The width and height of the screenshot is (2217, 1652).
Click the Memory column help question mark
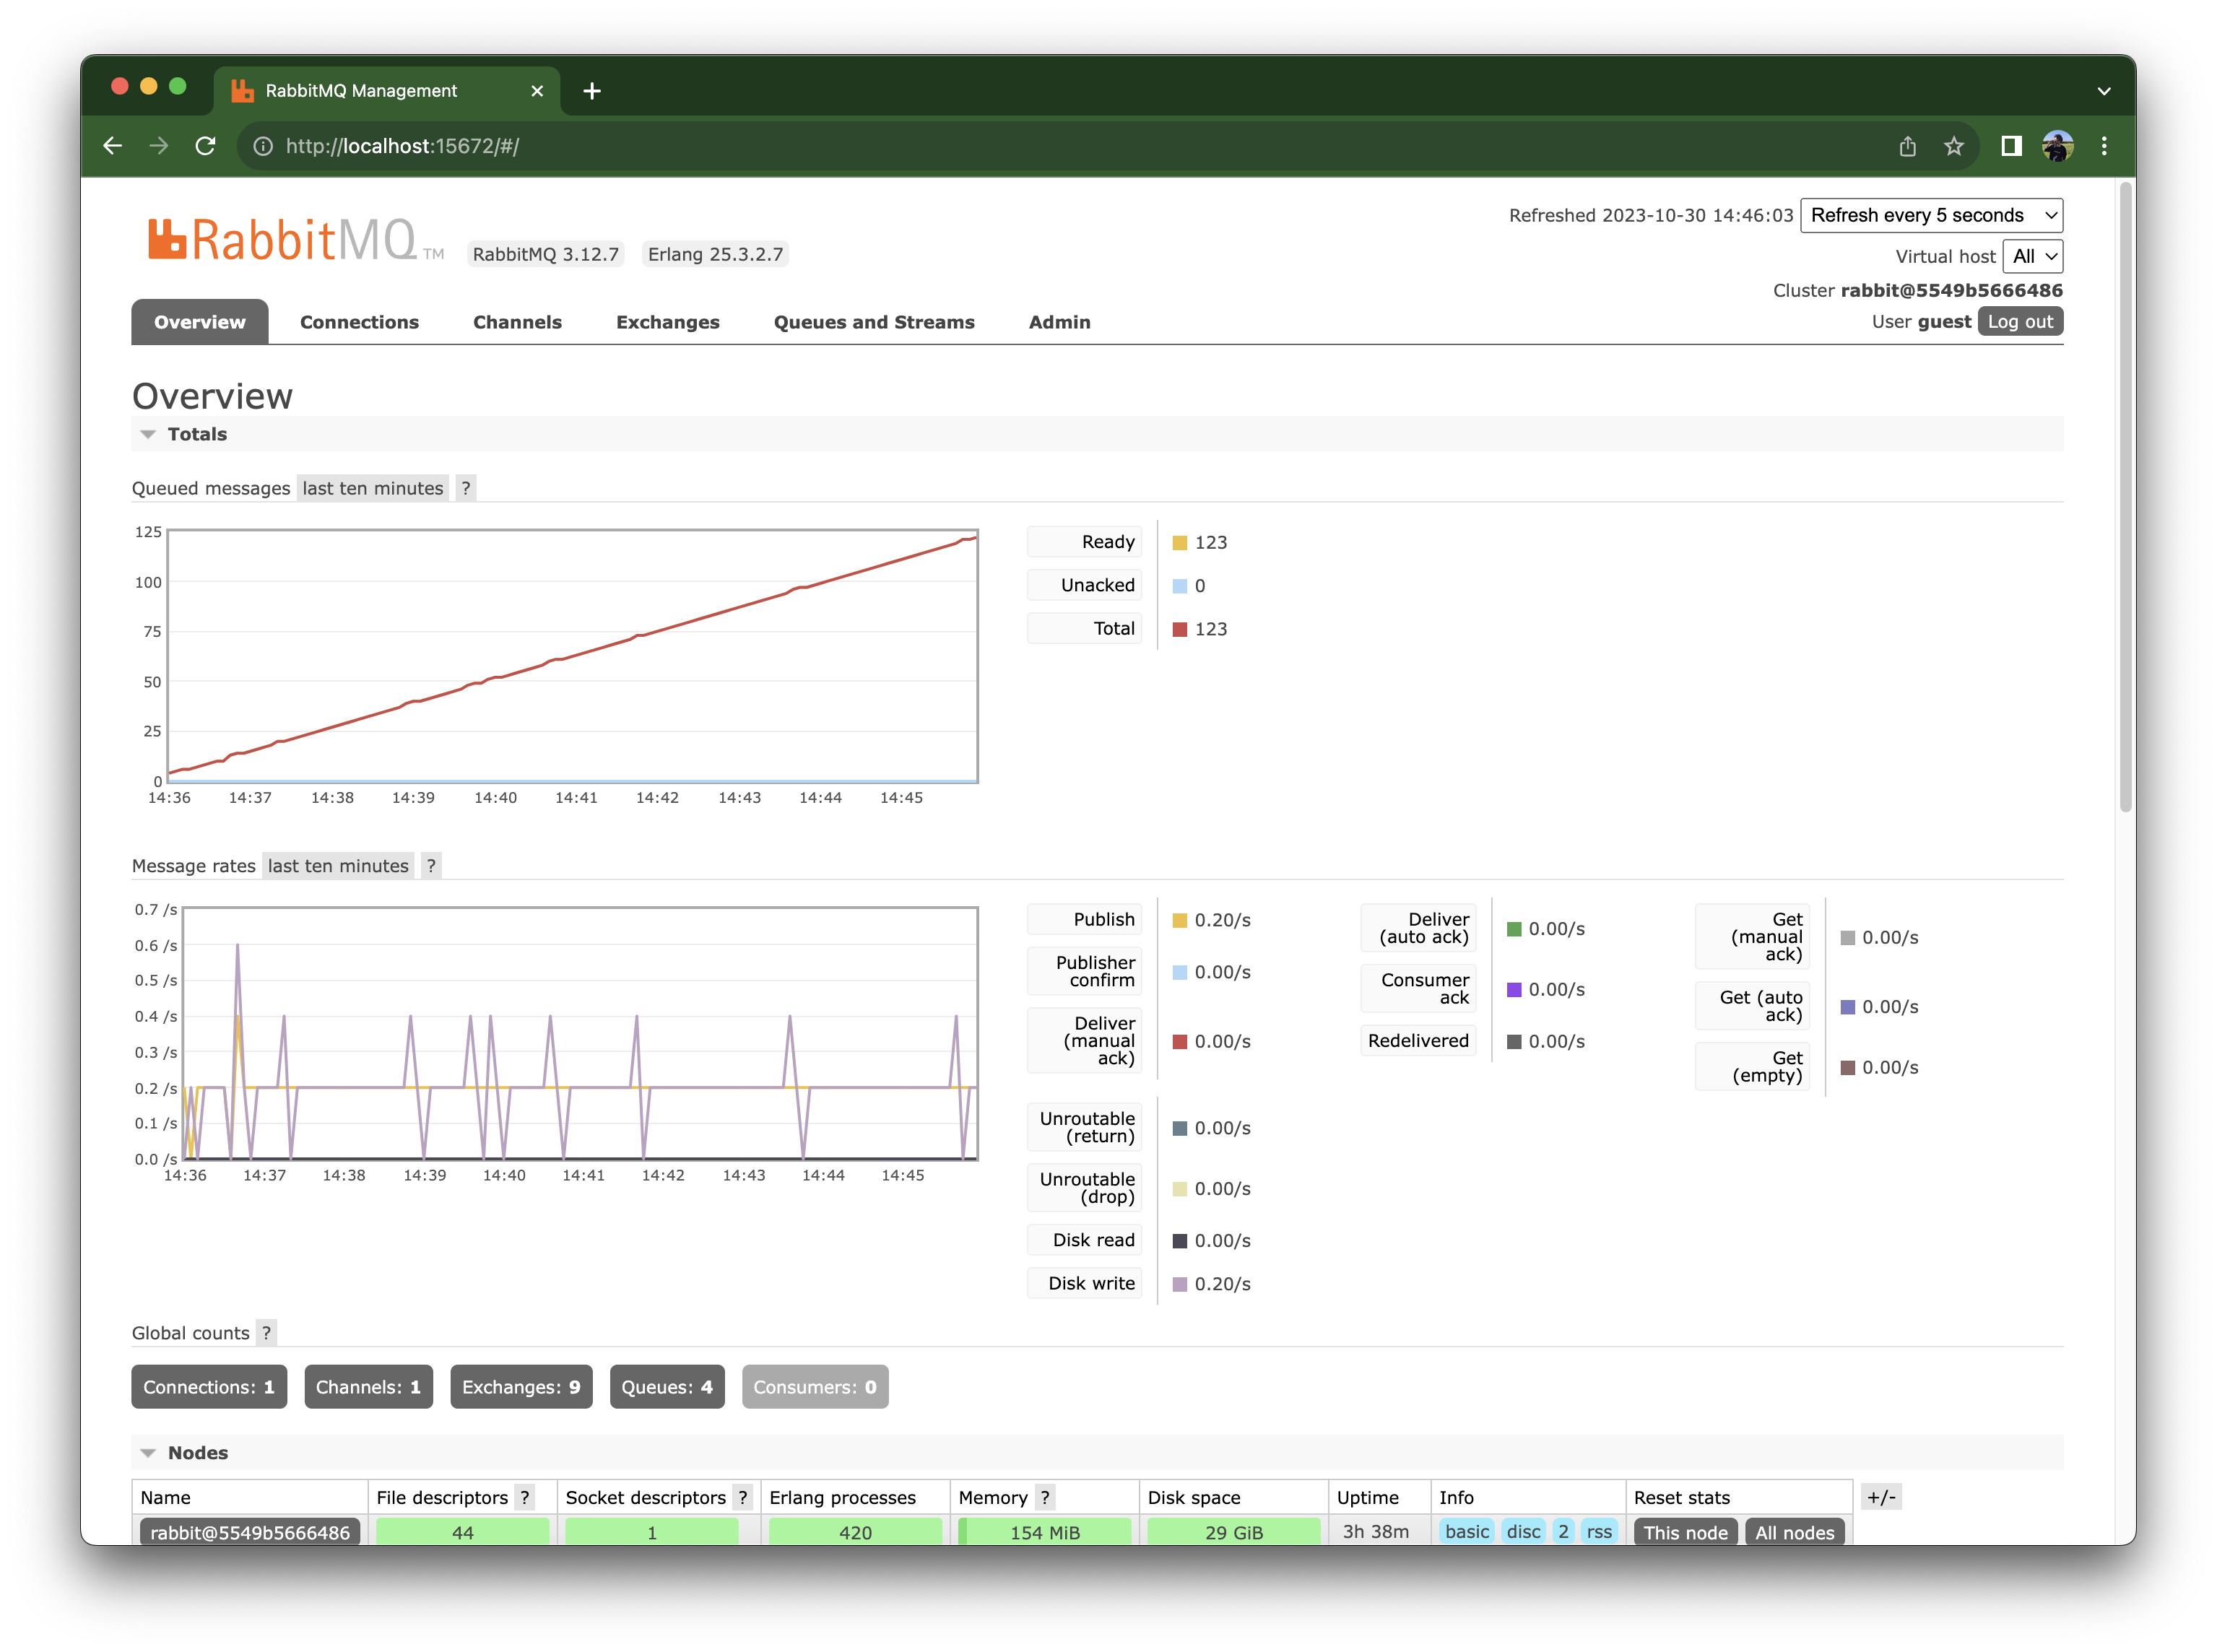[1045, 1497]
